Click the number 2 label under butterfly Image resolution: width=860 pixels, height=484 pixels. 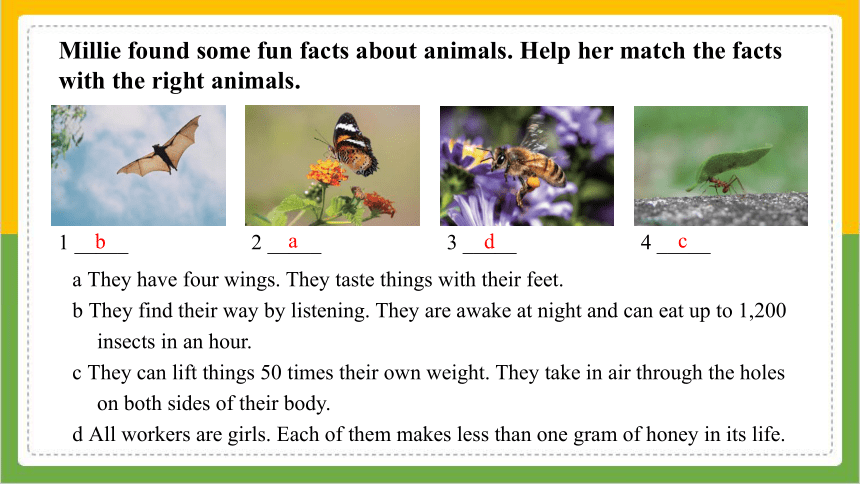(x=256, y=242)
